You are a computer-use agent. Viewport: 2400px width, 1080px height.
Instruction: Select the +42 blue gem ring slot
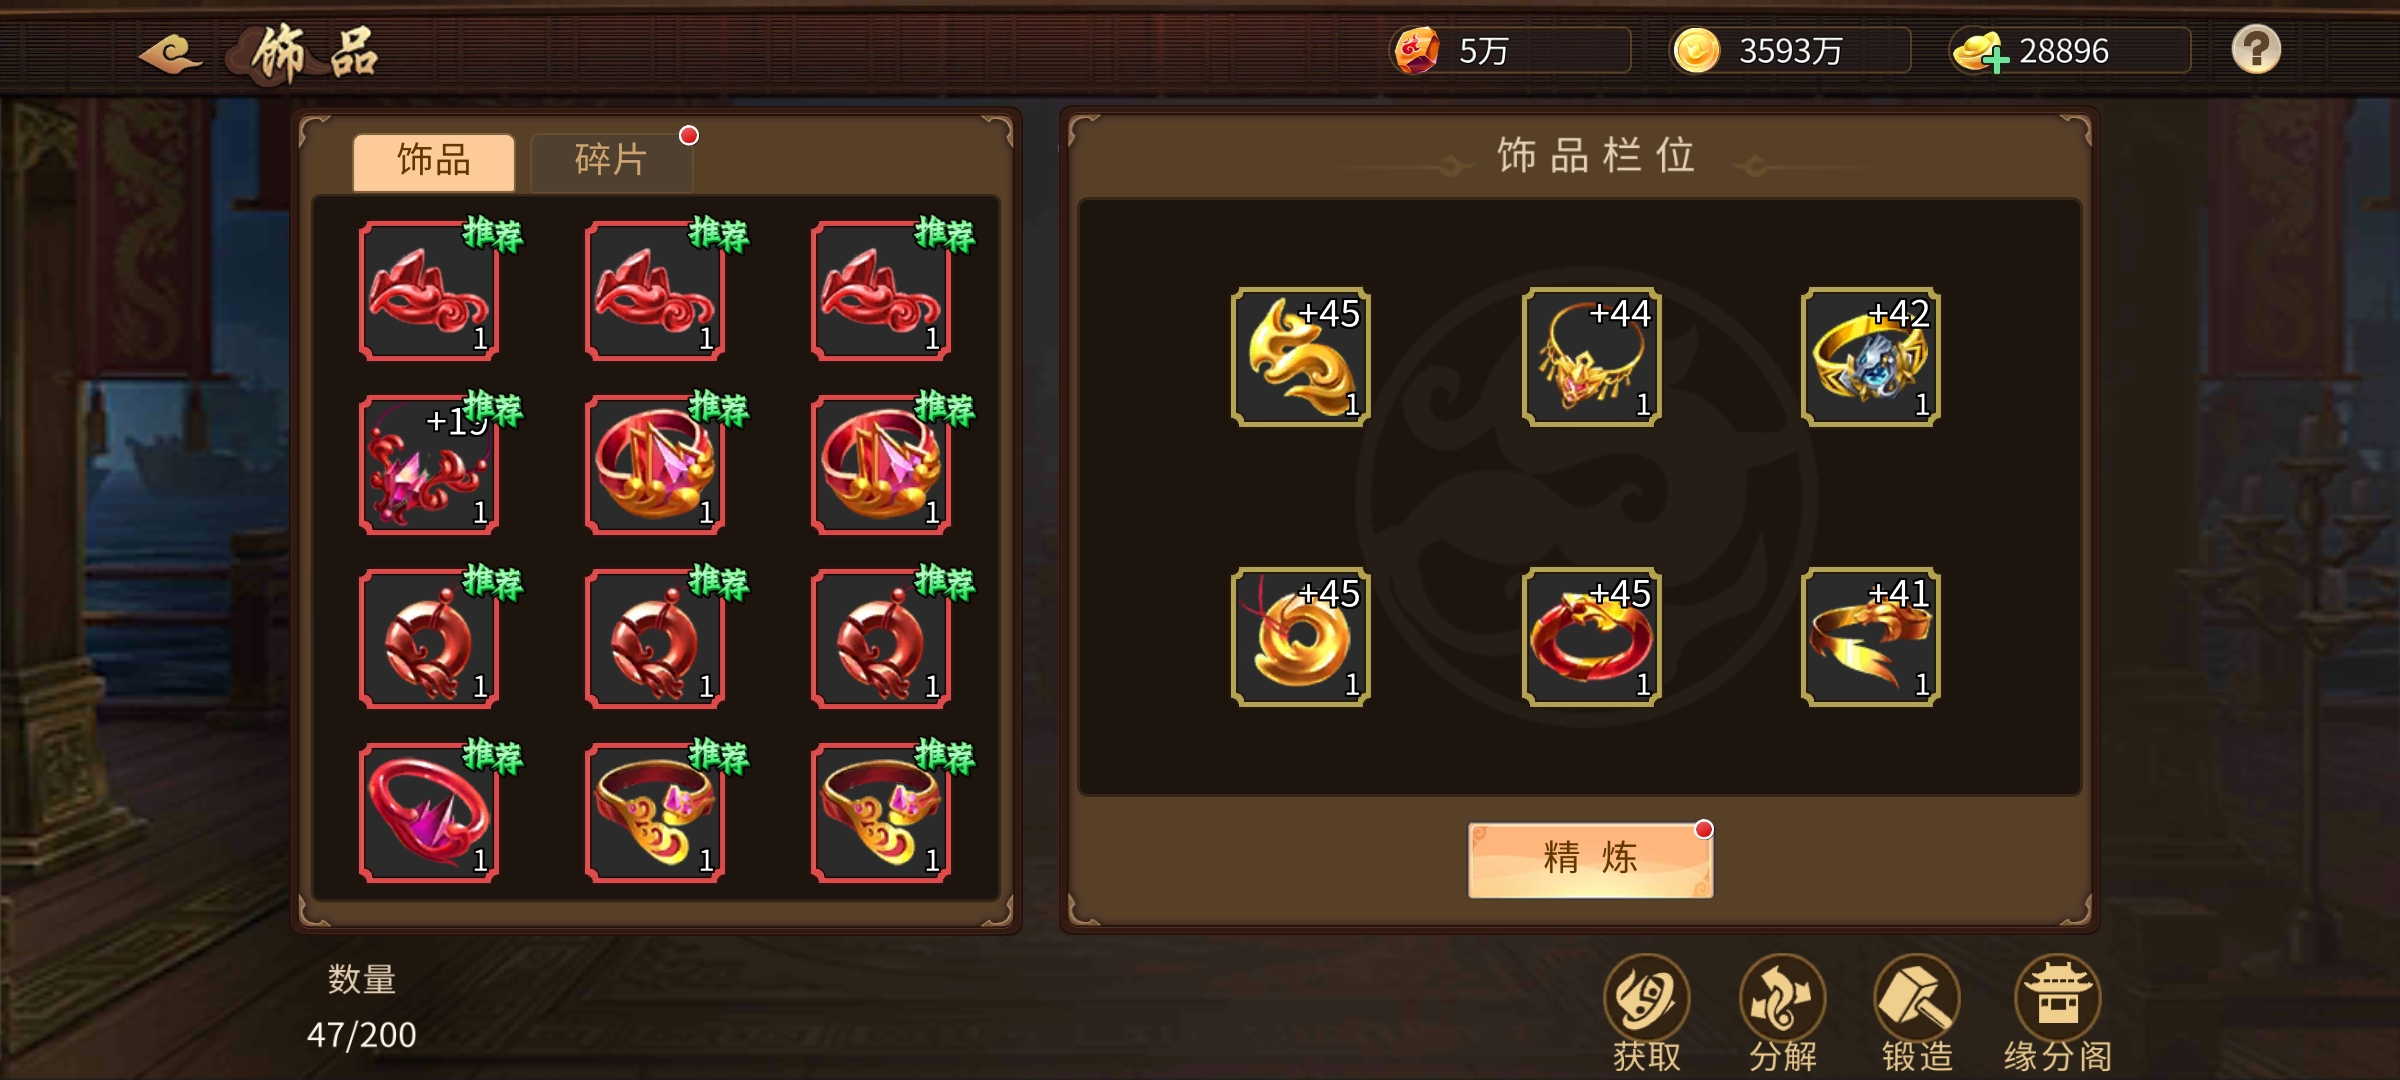click(x=1870, y=357)
